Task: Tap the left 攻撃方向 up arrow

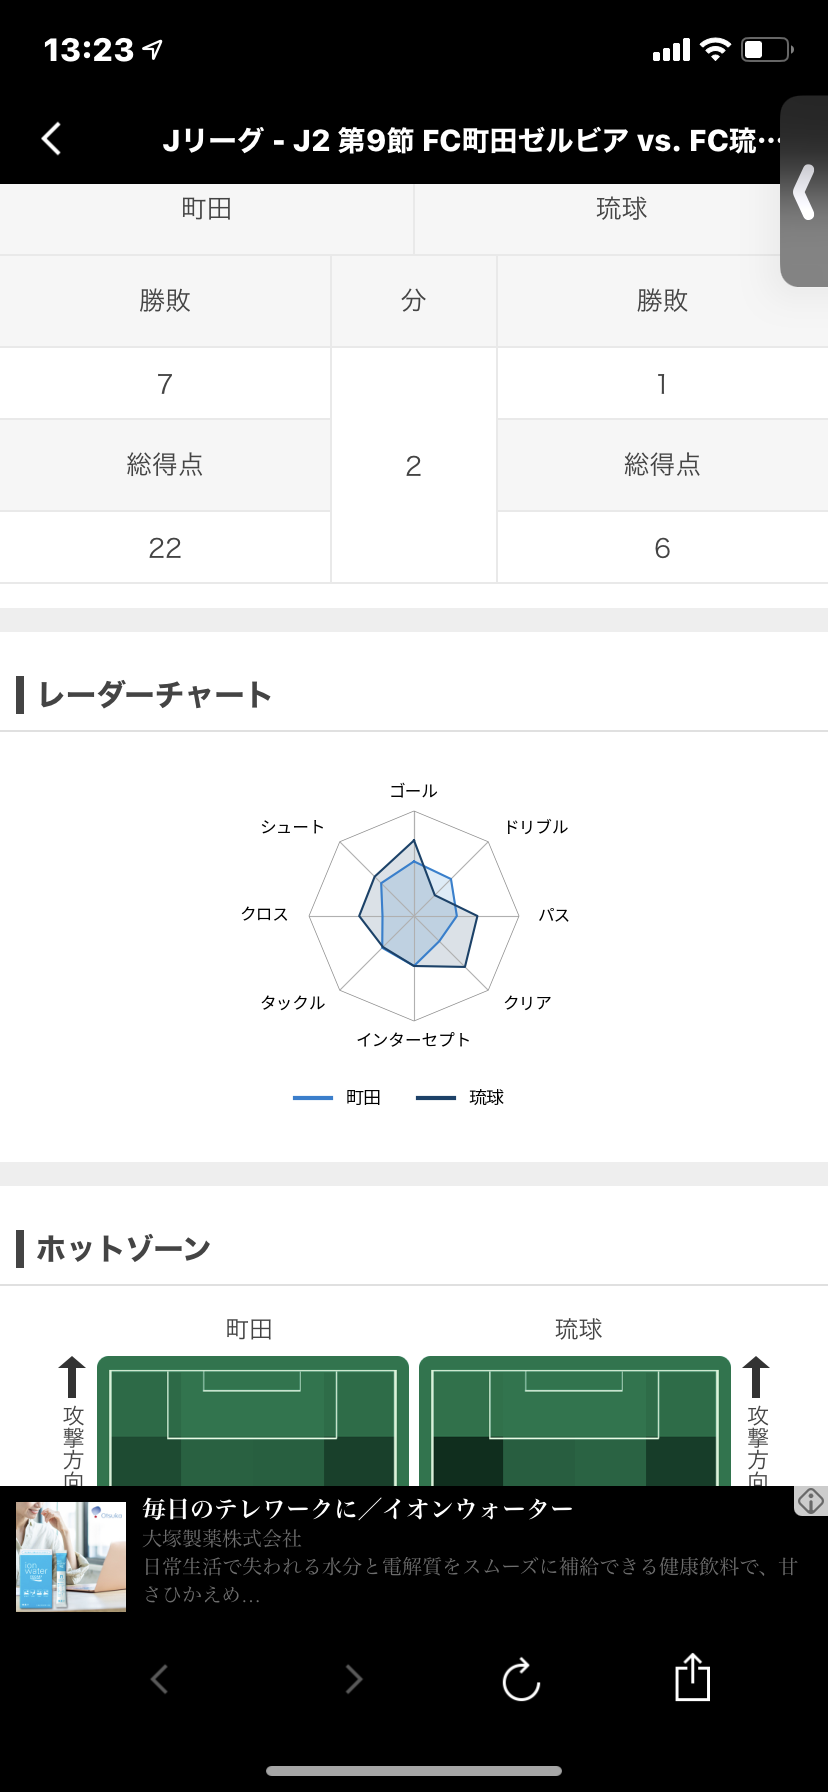Action: coord(72,1378)
